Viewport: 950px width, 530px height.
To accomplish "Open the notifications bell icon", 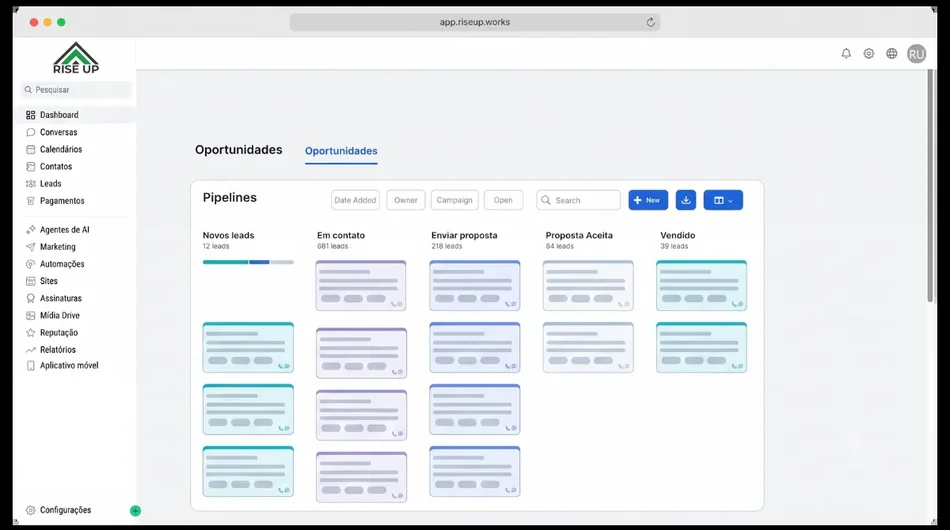I will click(x=846, y=53).
